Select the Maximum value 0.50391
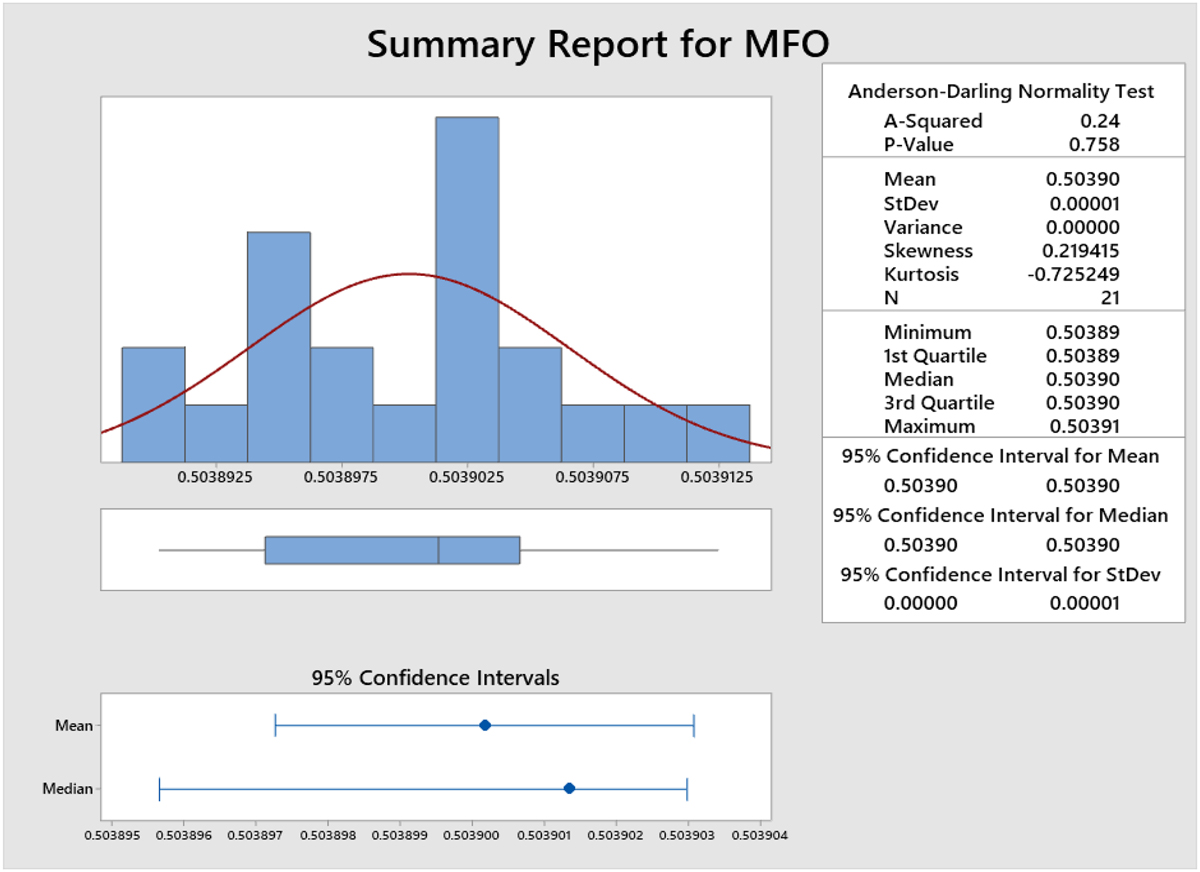This screenshot has height=872, width=1200. tap(1084, 427)
